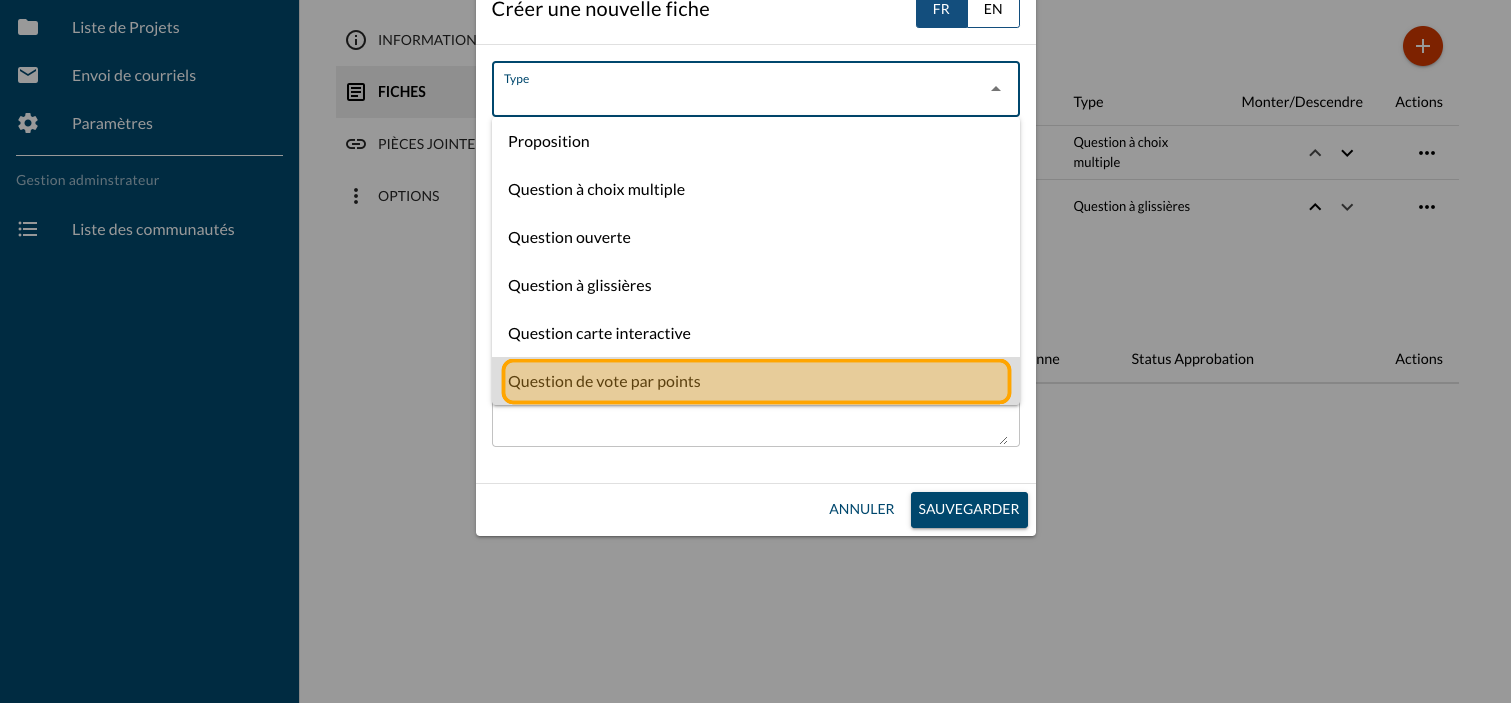Open actions menu for Question à choix multiple row
The width and height of the screenshot is (1511, 703).
(x=1426, y=153)
